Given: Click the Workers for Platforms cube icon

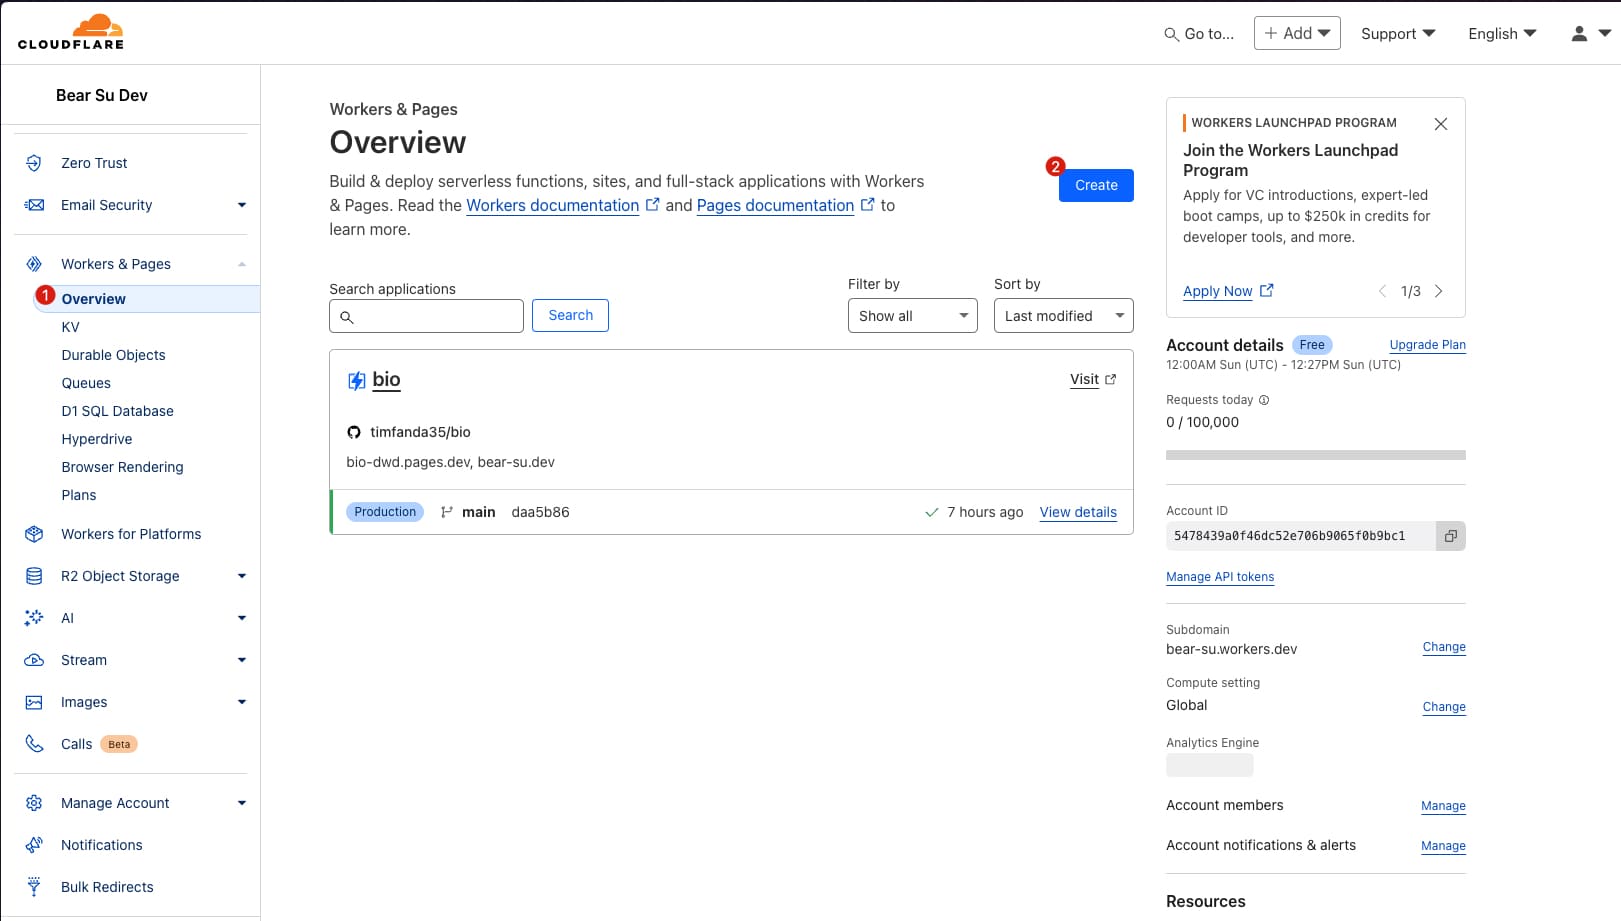Looking at the screenshot, I should click(34, 534).
